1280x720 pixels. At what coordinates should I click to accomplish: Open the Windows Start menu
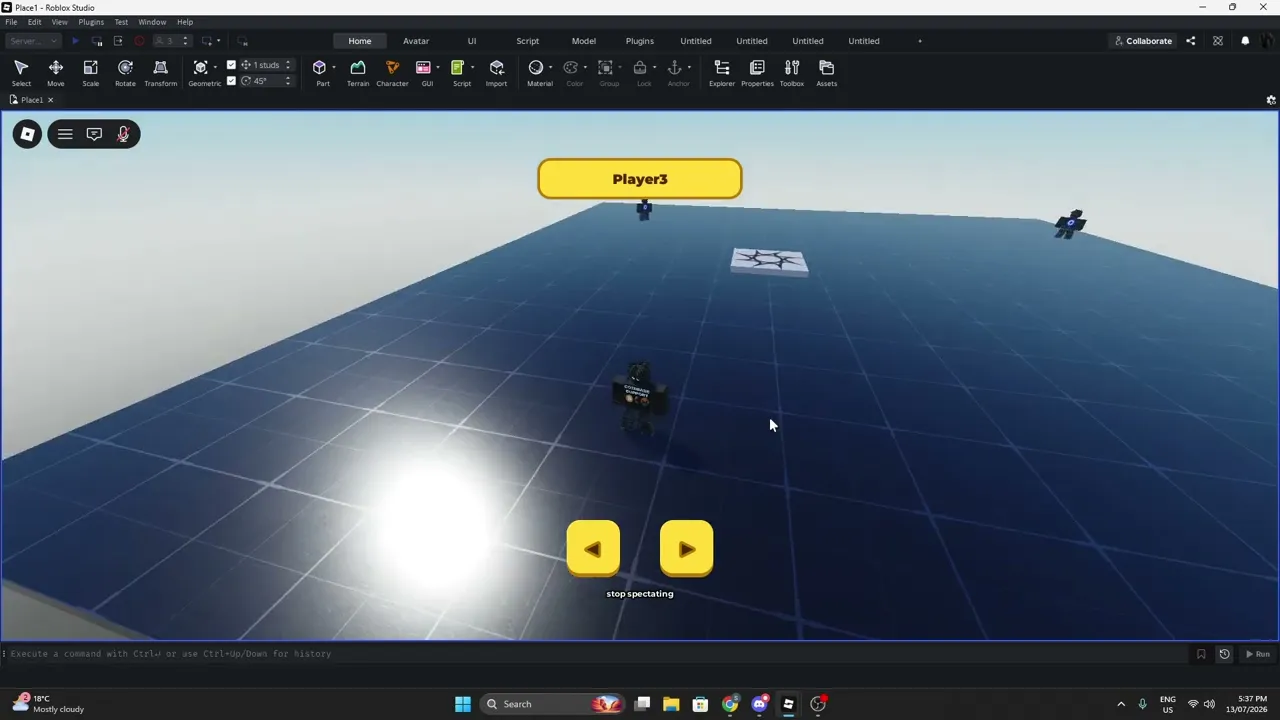[463, 704]
